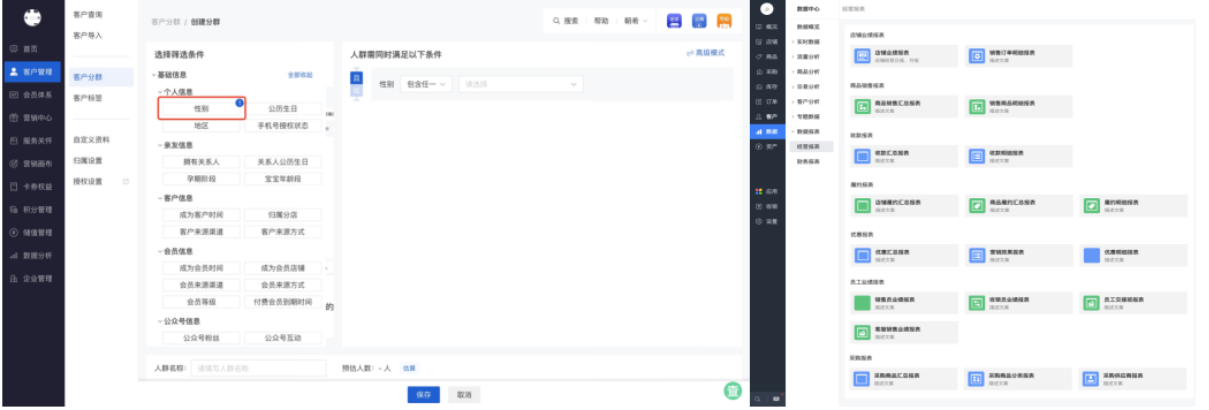Select the 手机号授权状态 filter condition
Viewport: 1209px width, 410px height.
(283, 126)
